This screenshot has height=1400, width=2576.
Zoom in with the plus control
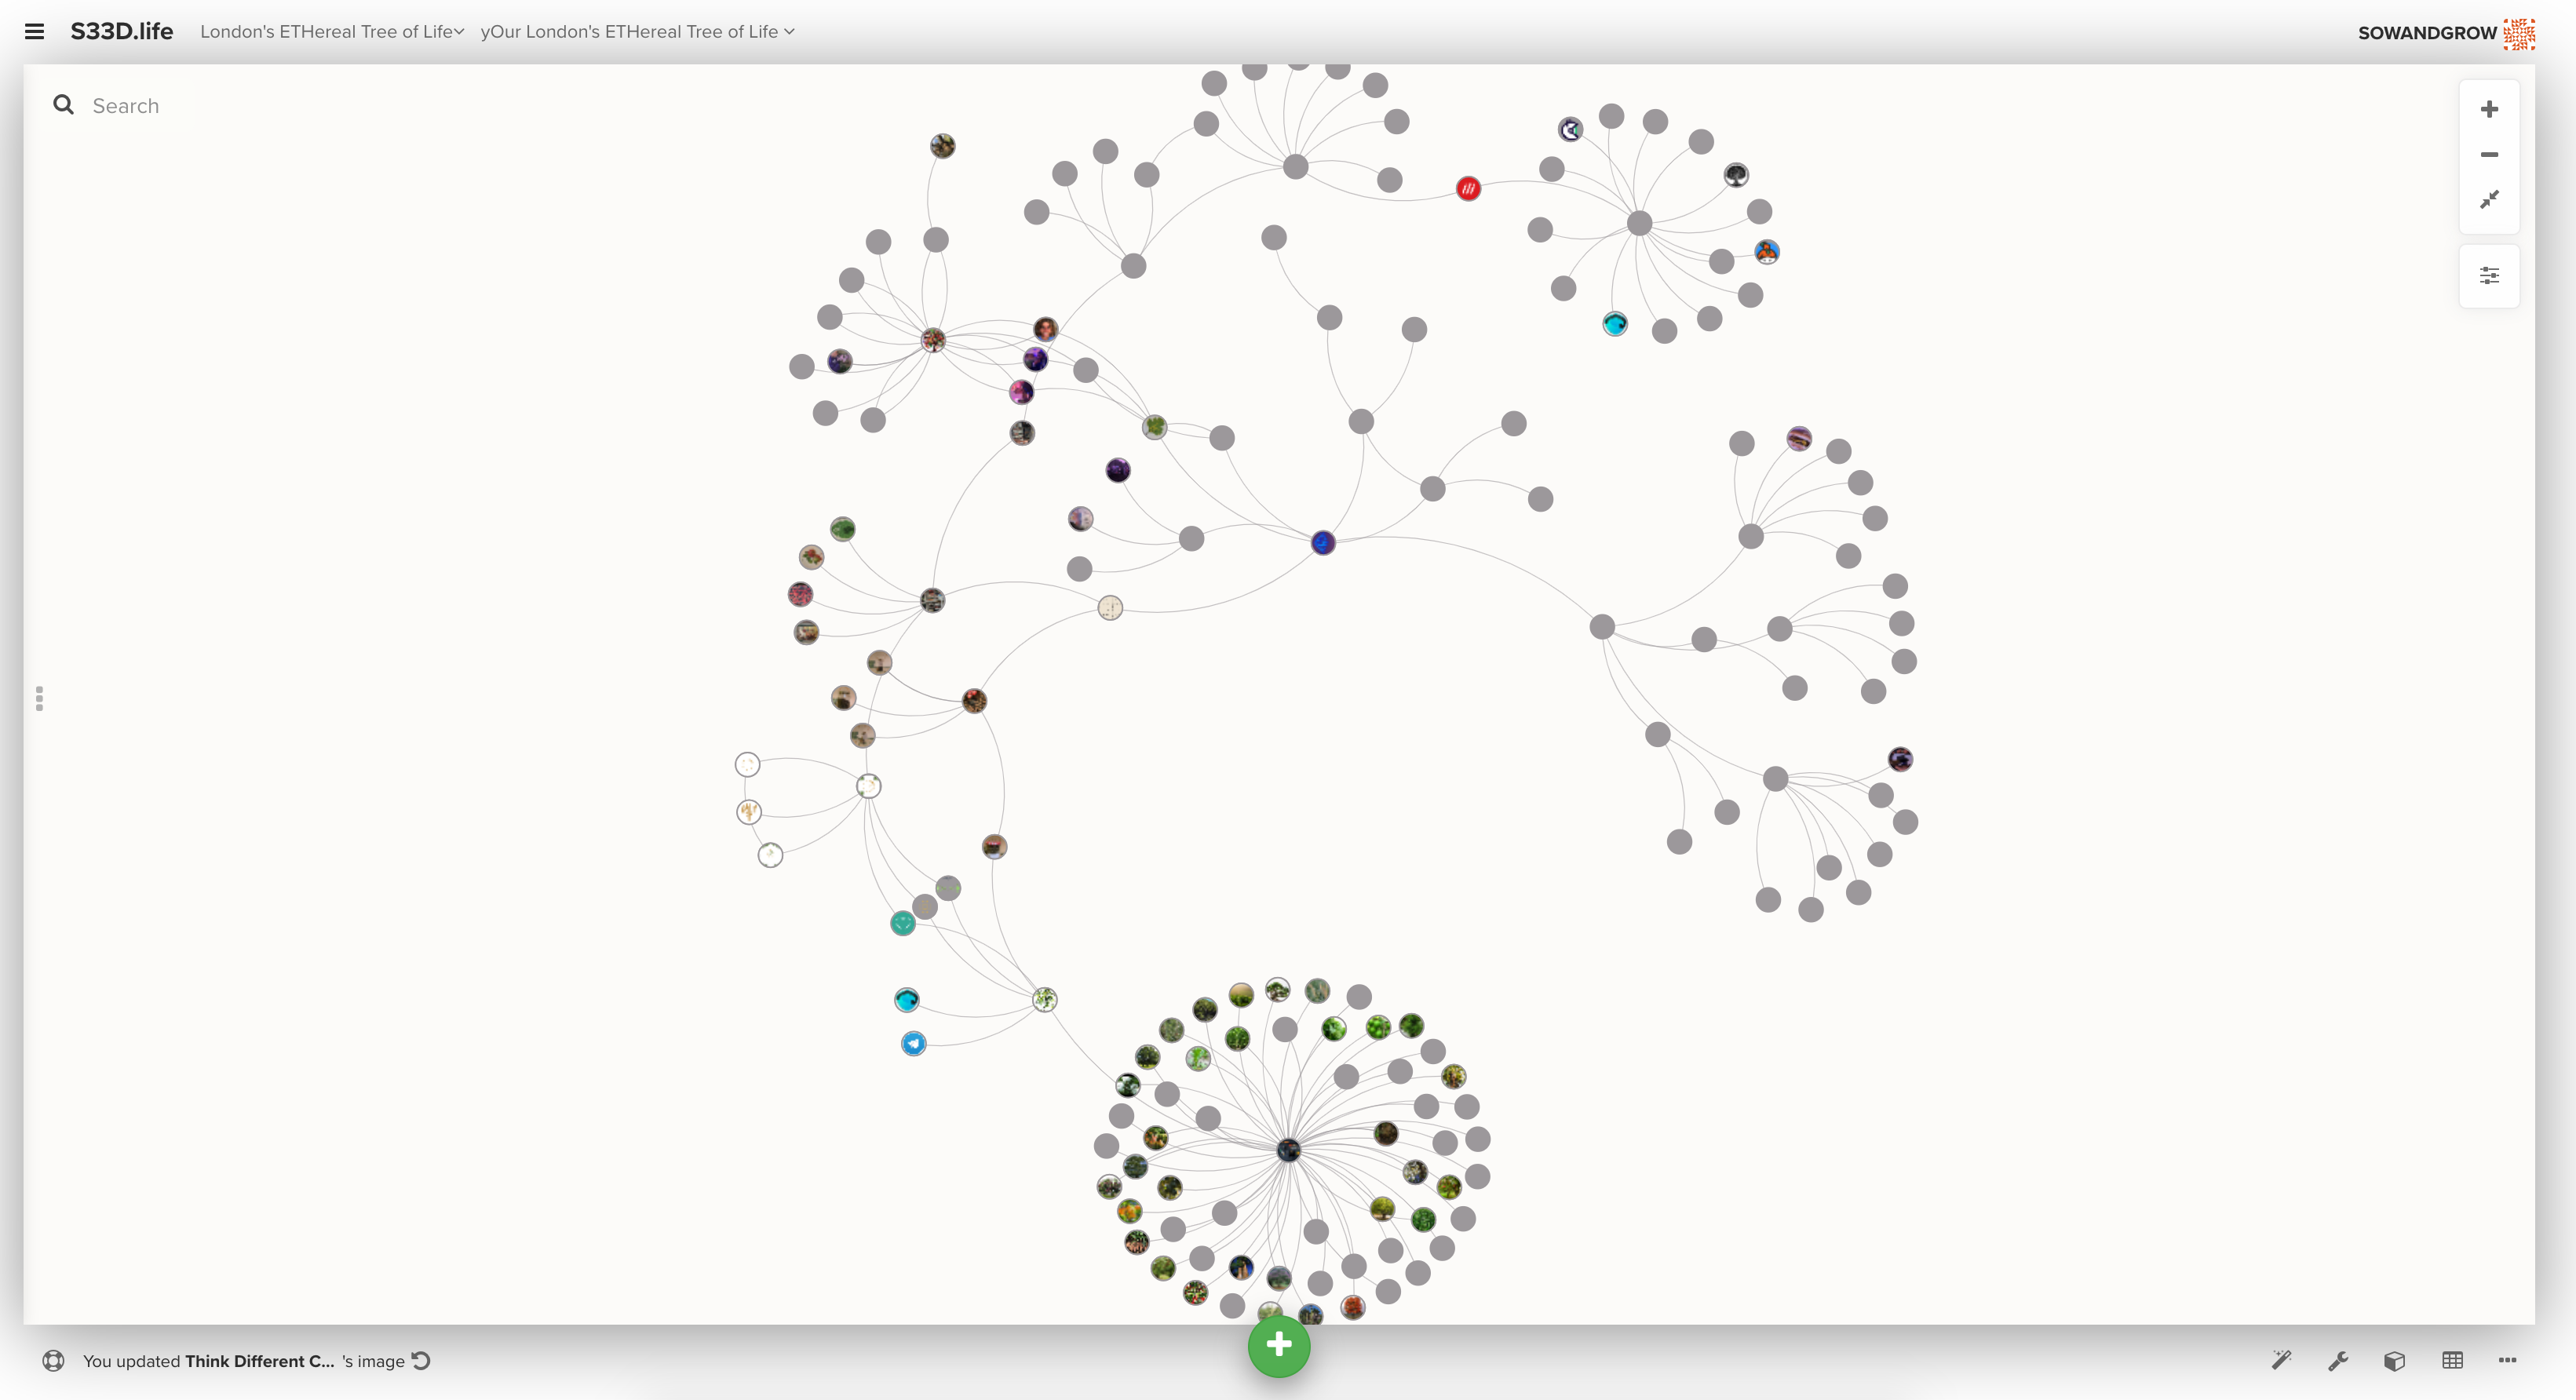point(2489,109)
